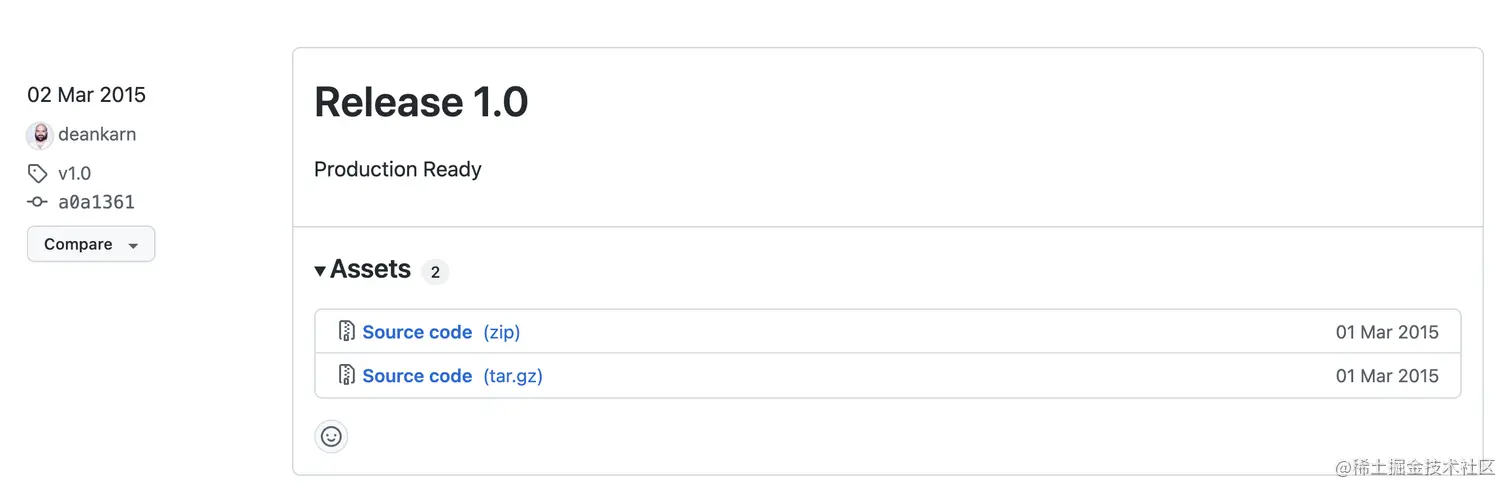Click the Assets heading text
Viewport: 1512px width, 494px height.
[370, 269]
